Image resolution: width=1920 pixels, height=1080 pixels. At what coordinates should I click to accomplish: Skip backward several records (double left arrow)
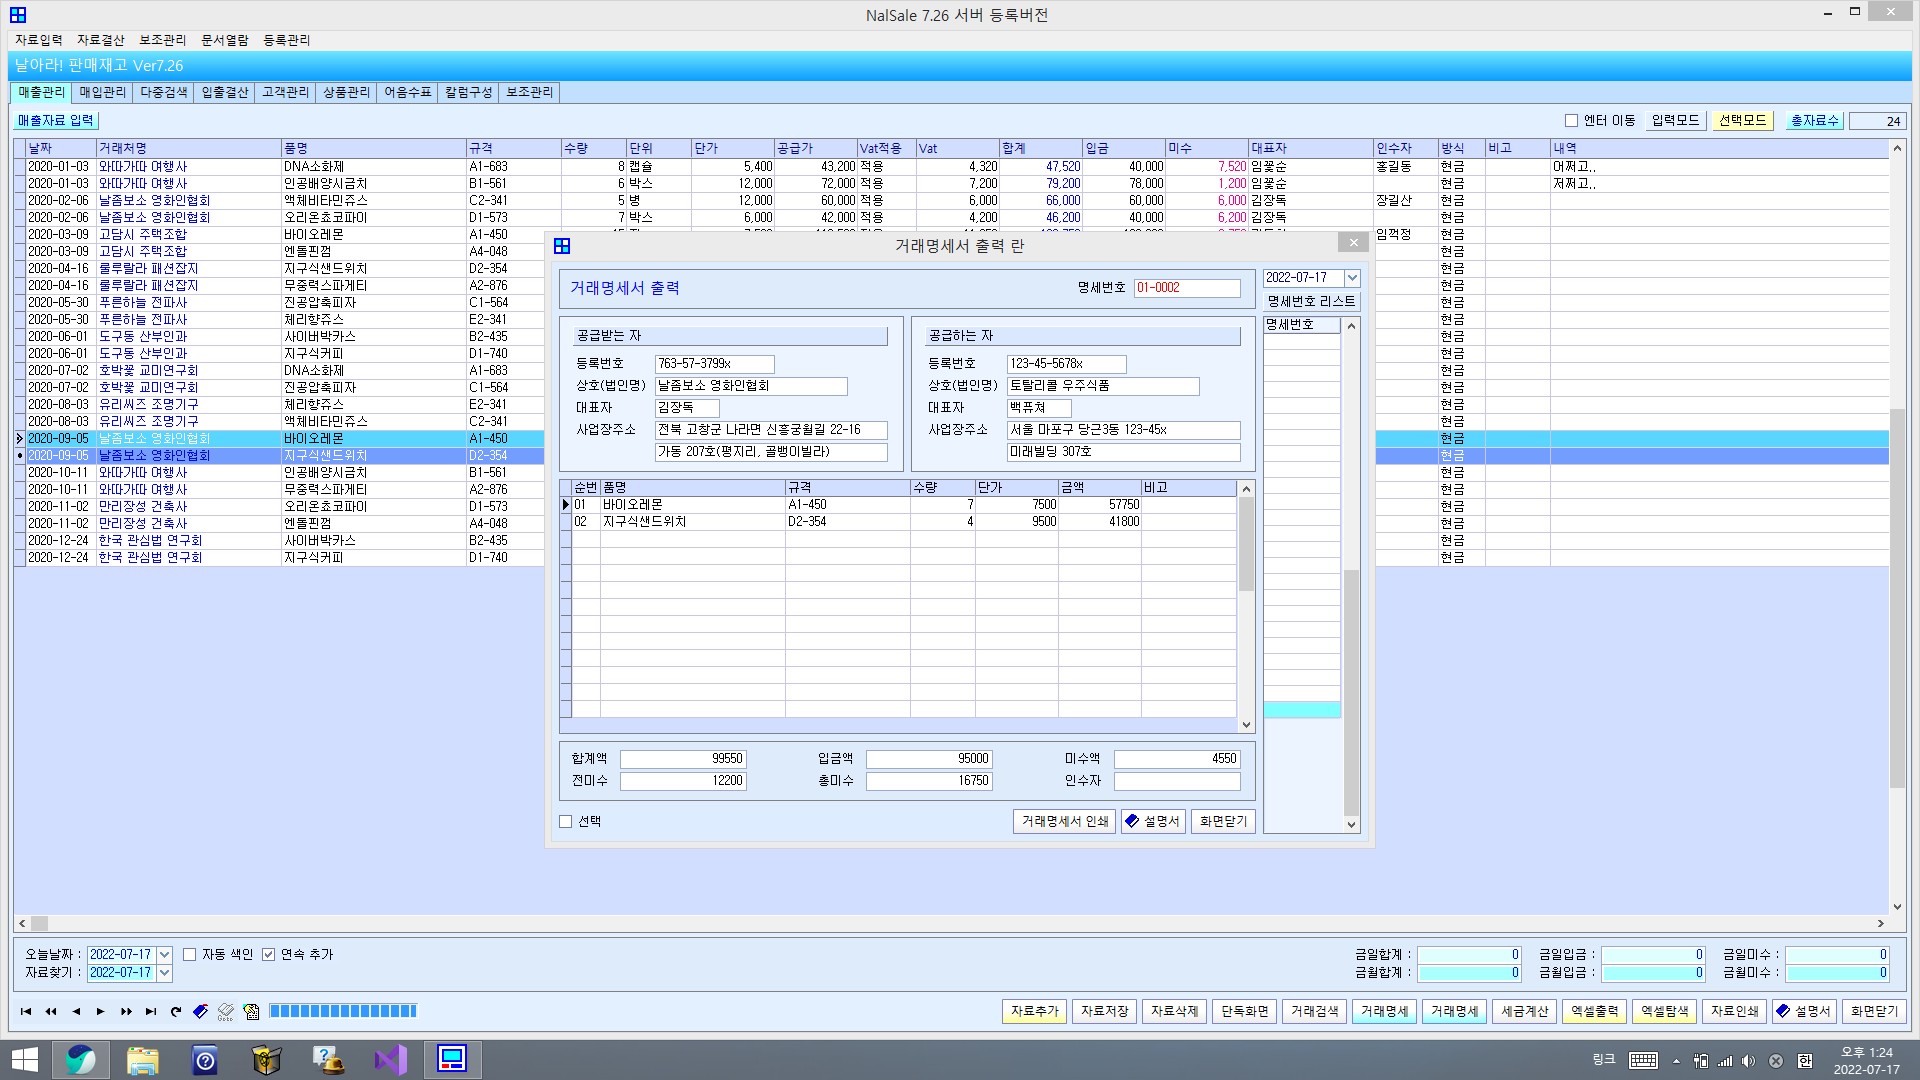click(51, 1012)
